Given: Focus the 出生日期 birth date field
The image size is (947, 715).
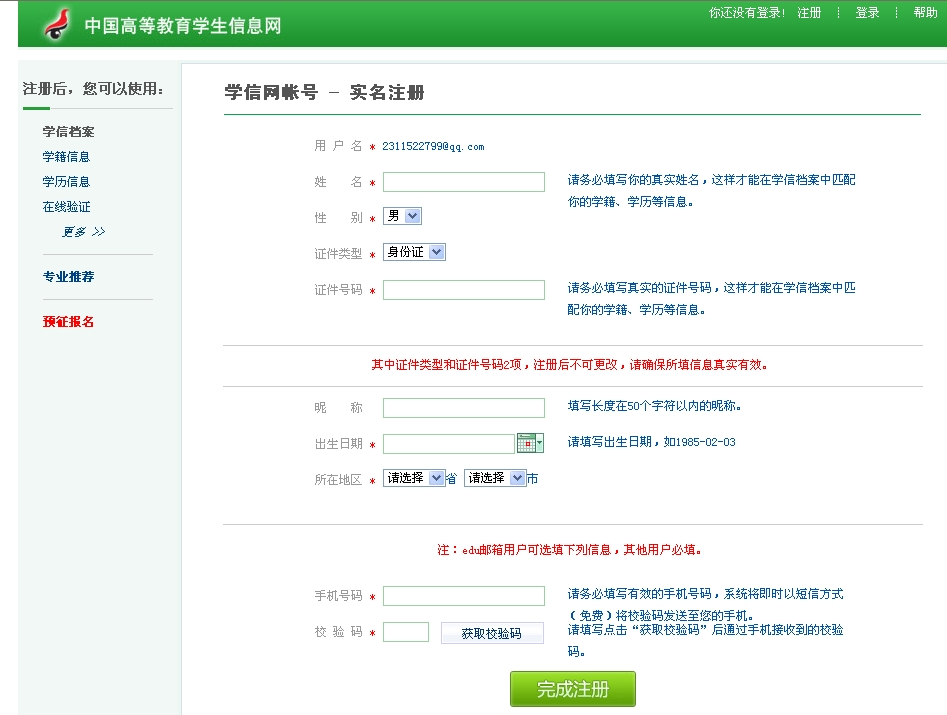Looking at the screenshot, I should (x=449, y=444).
